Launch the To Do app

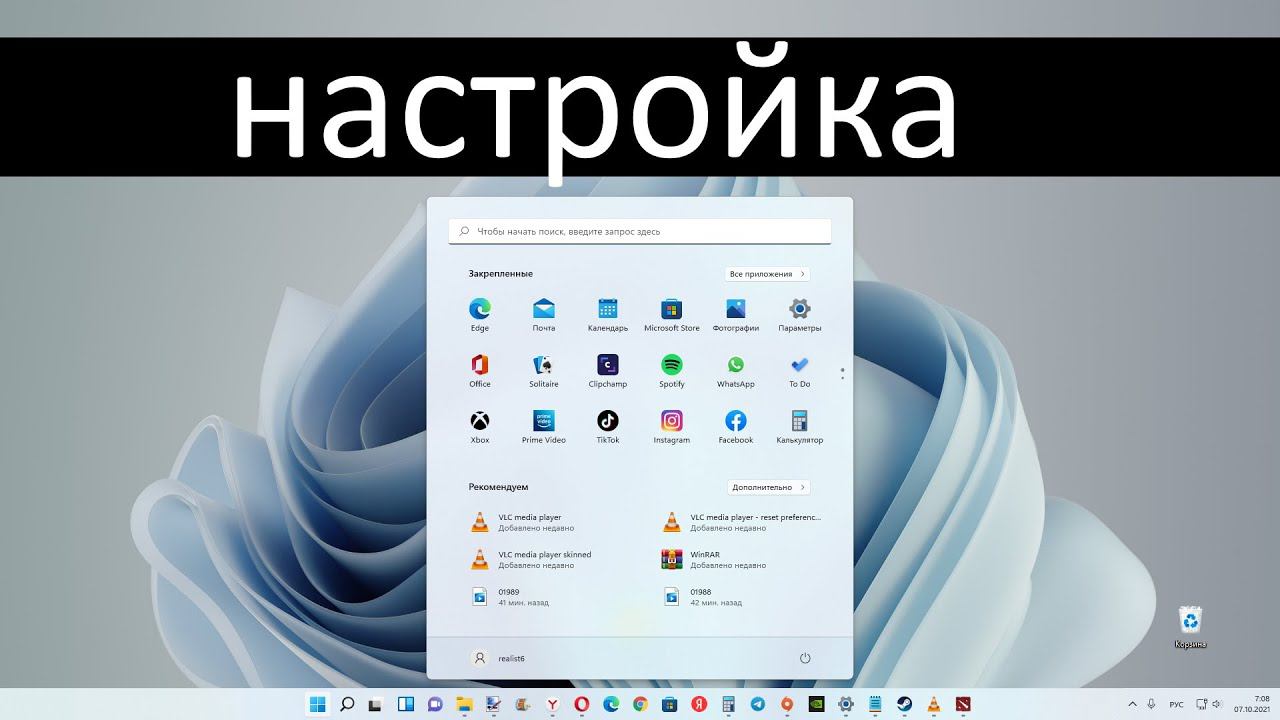click(x=800, y=370)
